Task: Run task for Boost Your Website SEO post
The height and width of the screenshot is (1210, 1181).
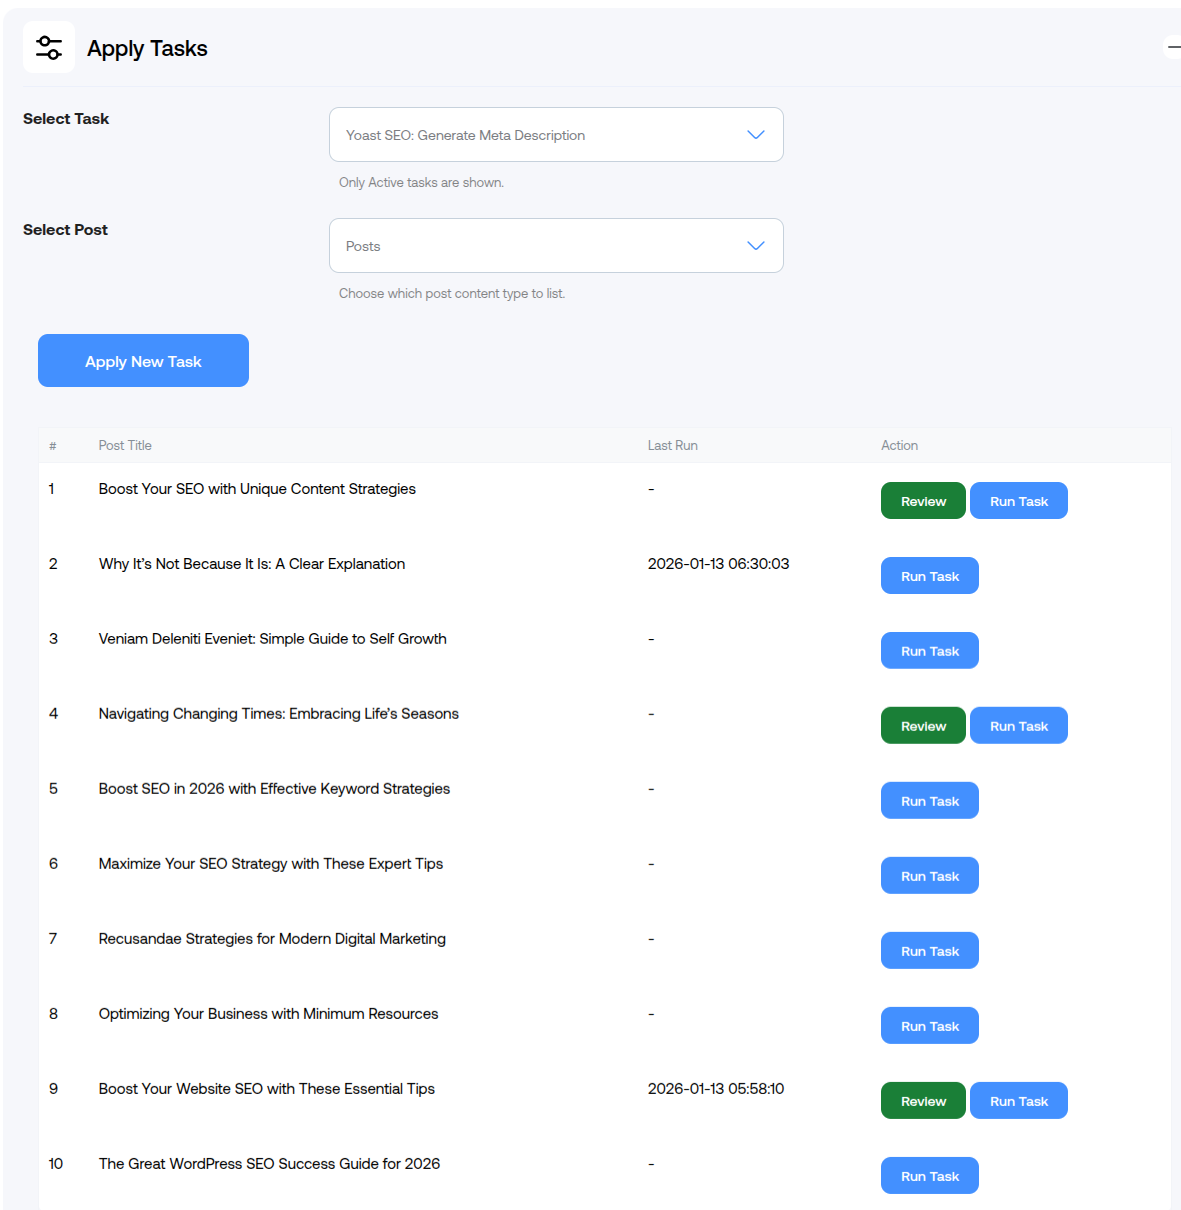Action: (1018, 1101)
